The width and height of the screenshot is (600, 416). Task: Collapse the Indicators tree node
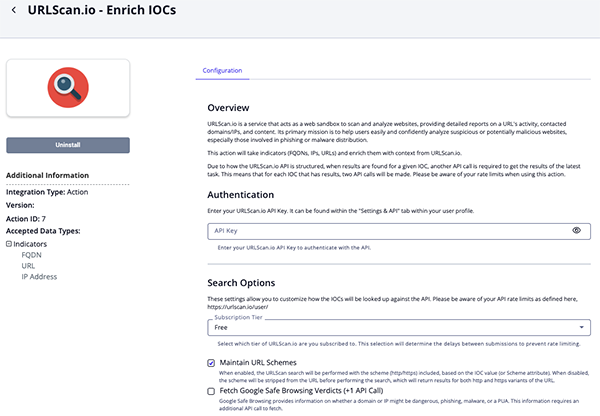[9, 244]
